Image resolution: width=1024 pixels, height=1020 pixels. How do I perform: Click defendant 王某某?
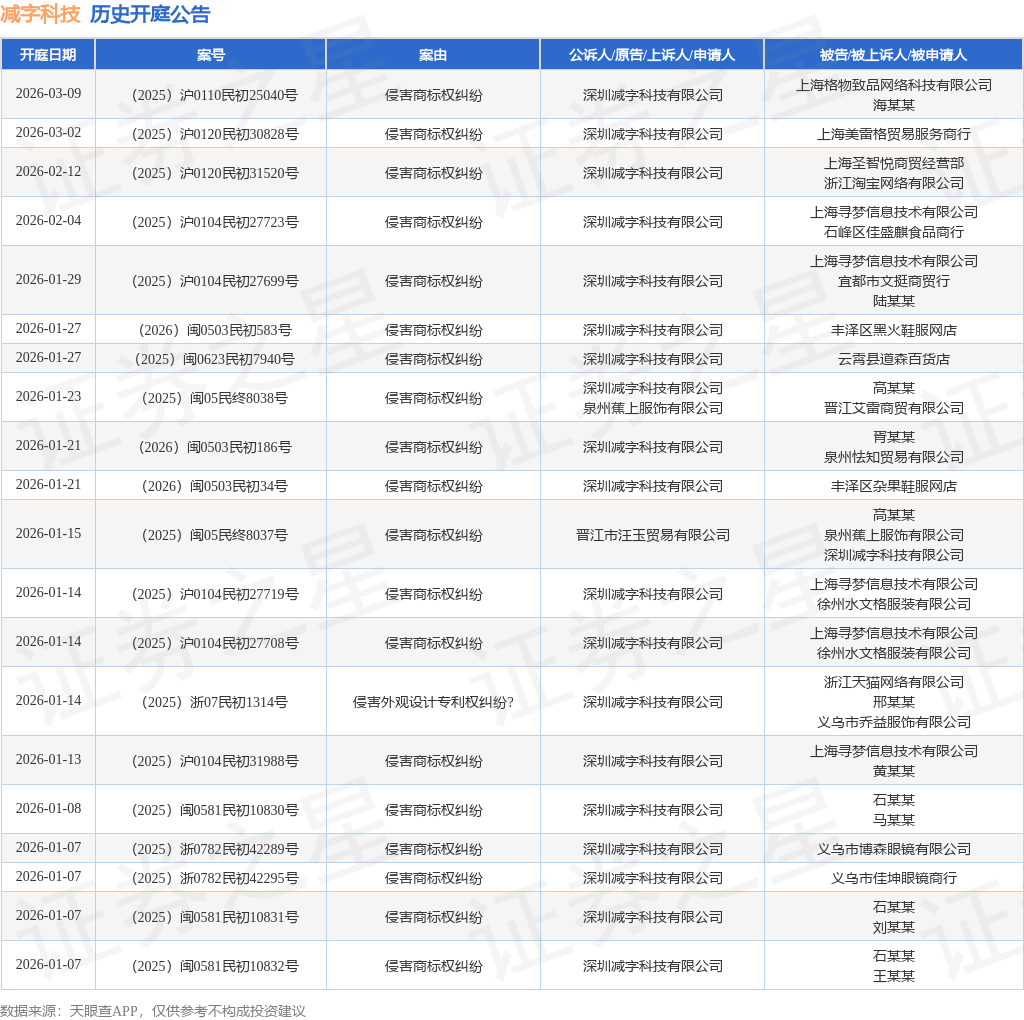coord(893,976)
